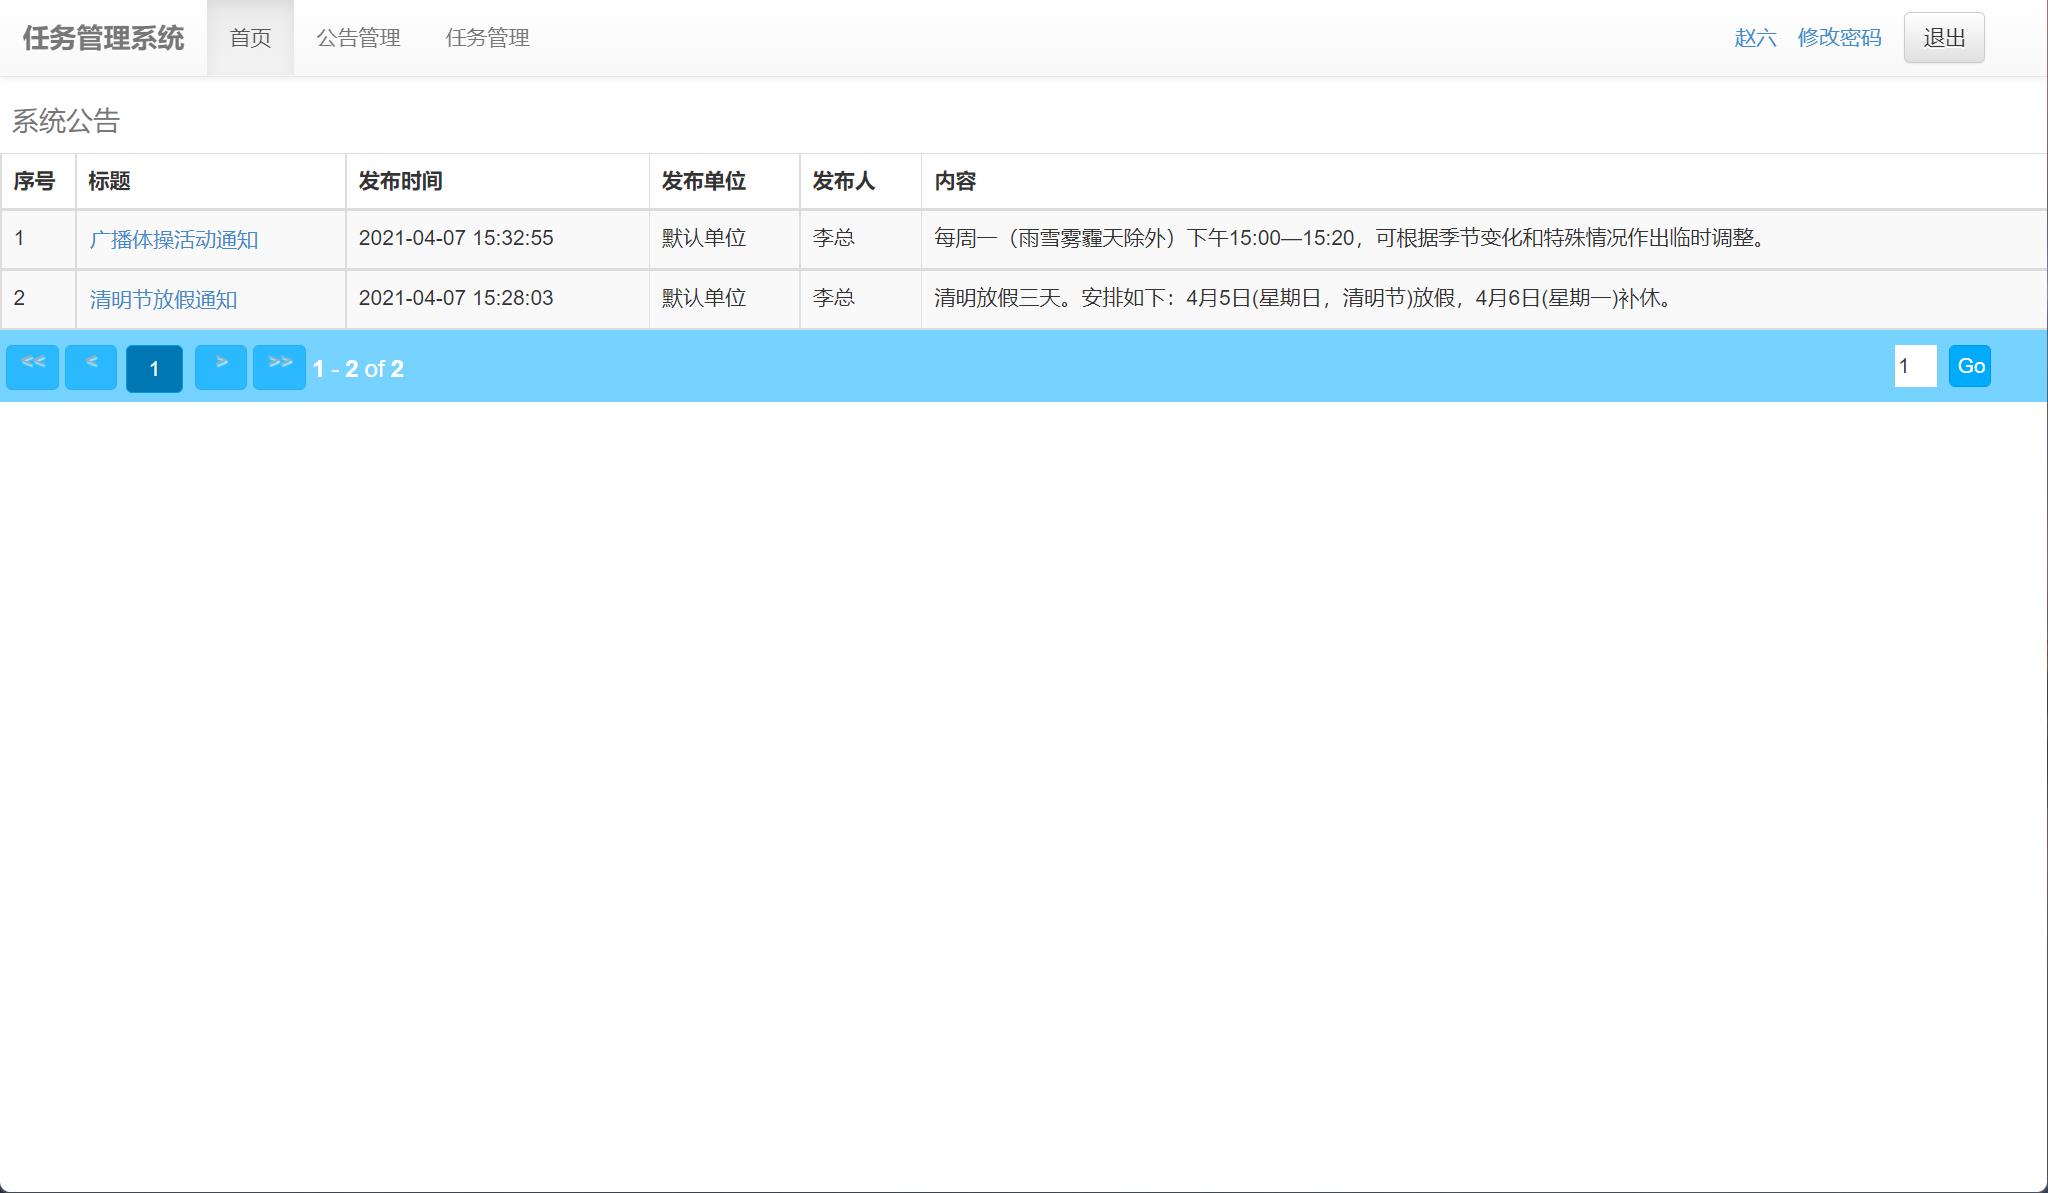The height and width of the screenshot is (1193, 2048).
Task: Click the page number input field
Action: [x=1916, y=366]
